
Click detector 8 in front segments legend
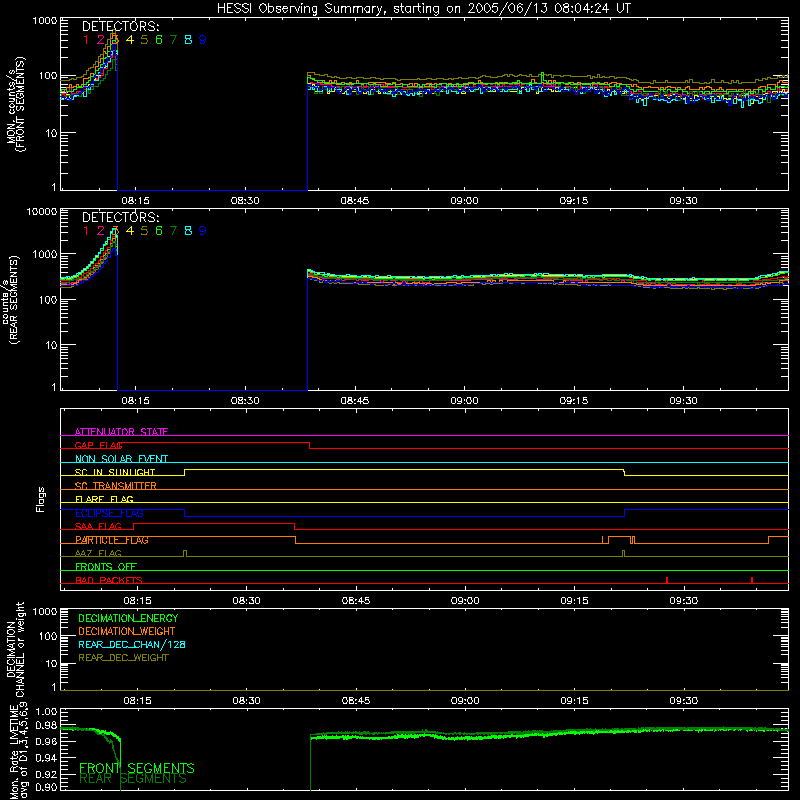point(188,40)
